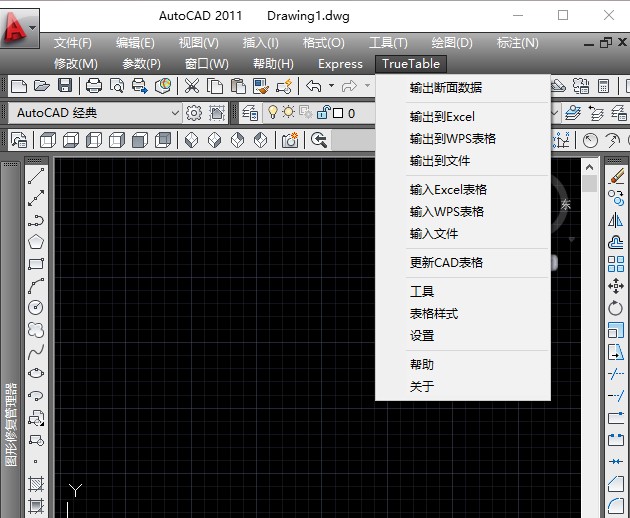Select the Mirror modify tool
Image resolution: width=630 pixels, height=518 pixels.
point(616,220)
